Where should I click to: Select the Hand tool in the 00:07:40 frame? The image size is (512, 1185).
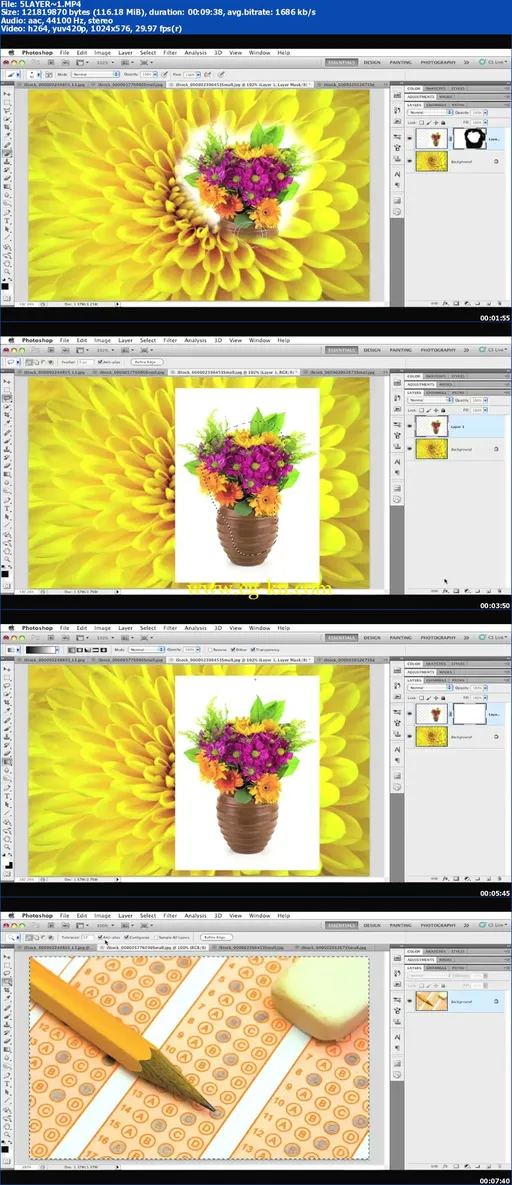(7, 1127)
